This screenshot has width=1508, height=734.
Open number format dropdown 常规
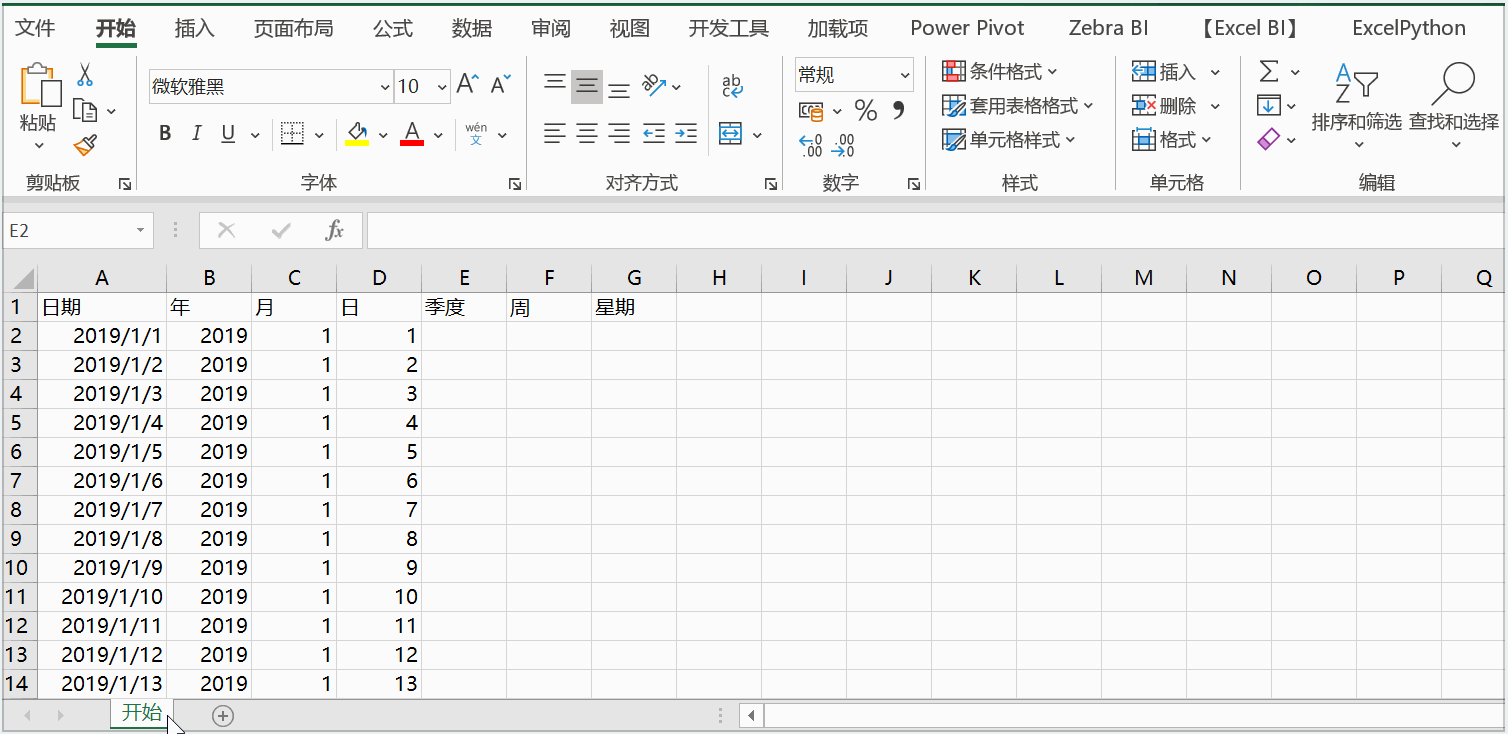[905, 75]
